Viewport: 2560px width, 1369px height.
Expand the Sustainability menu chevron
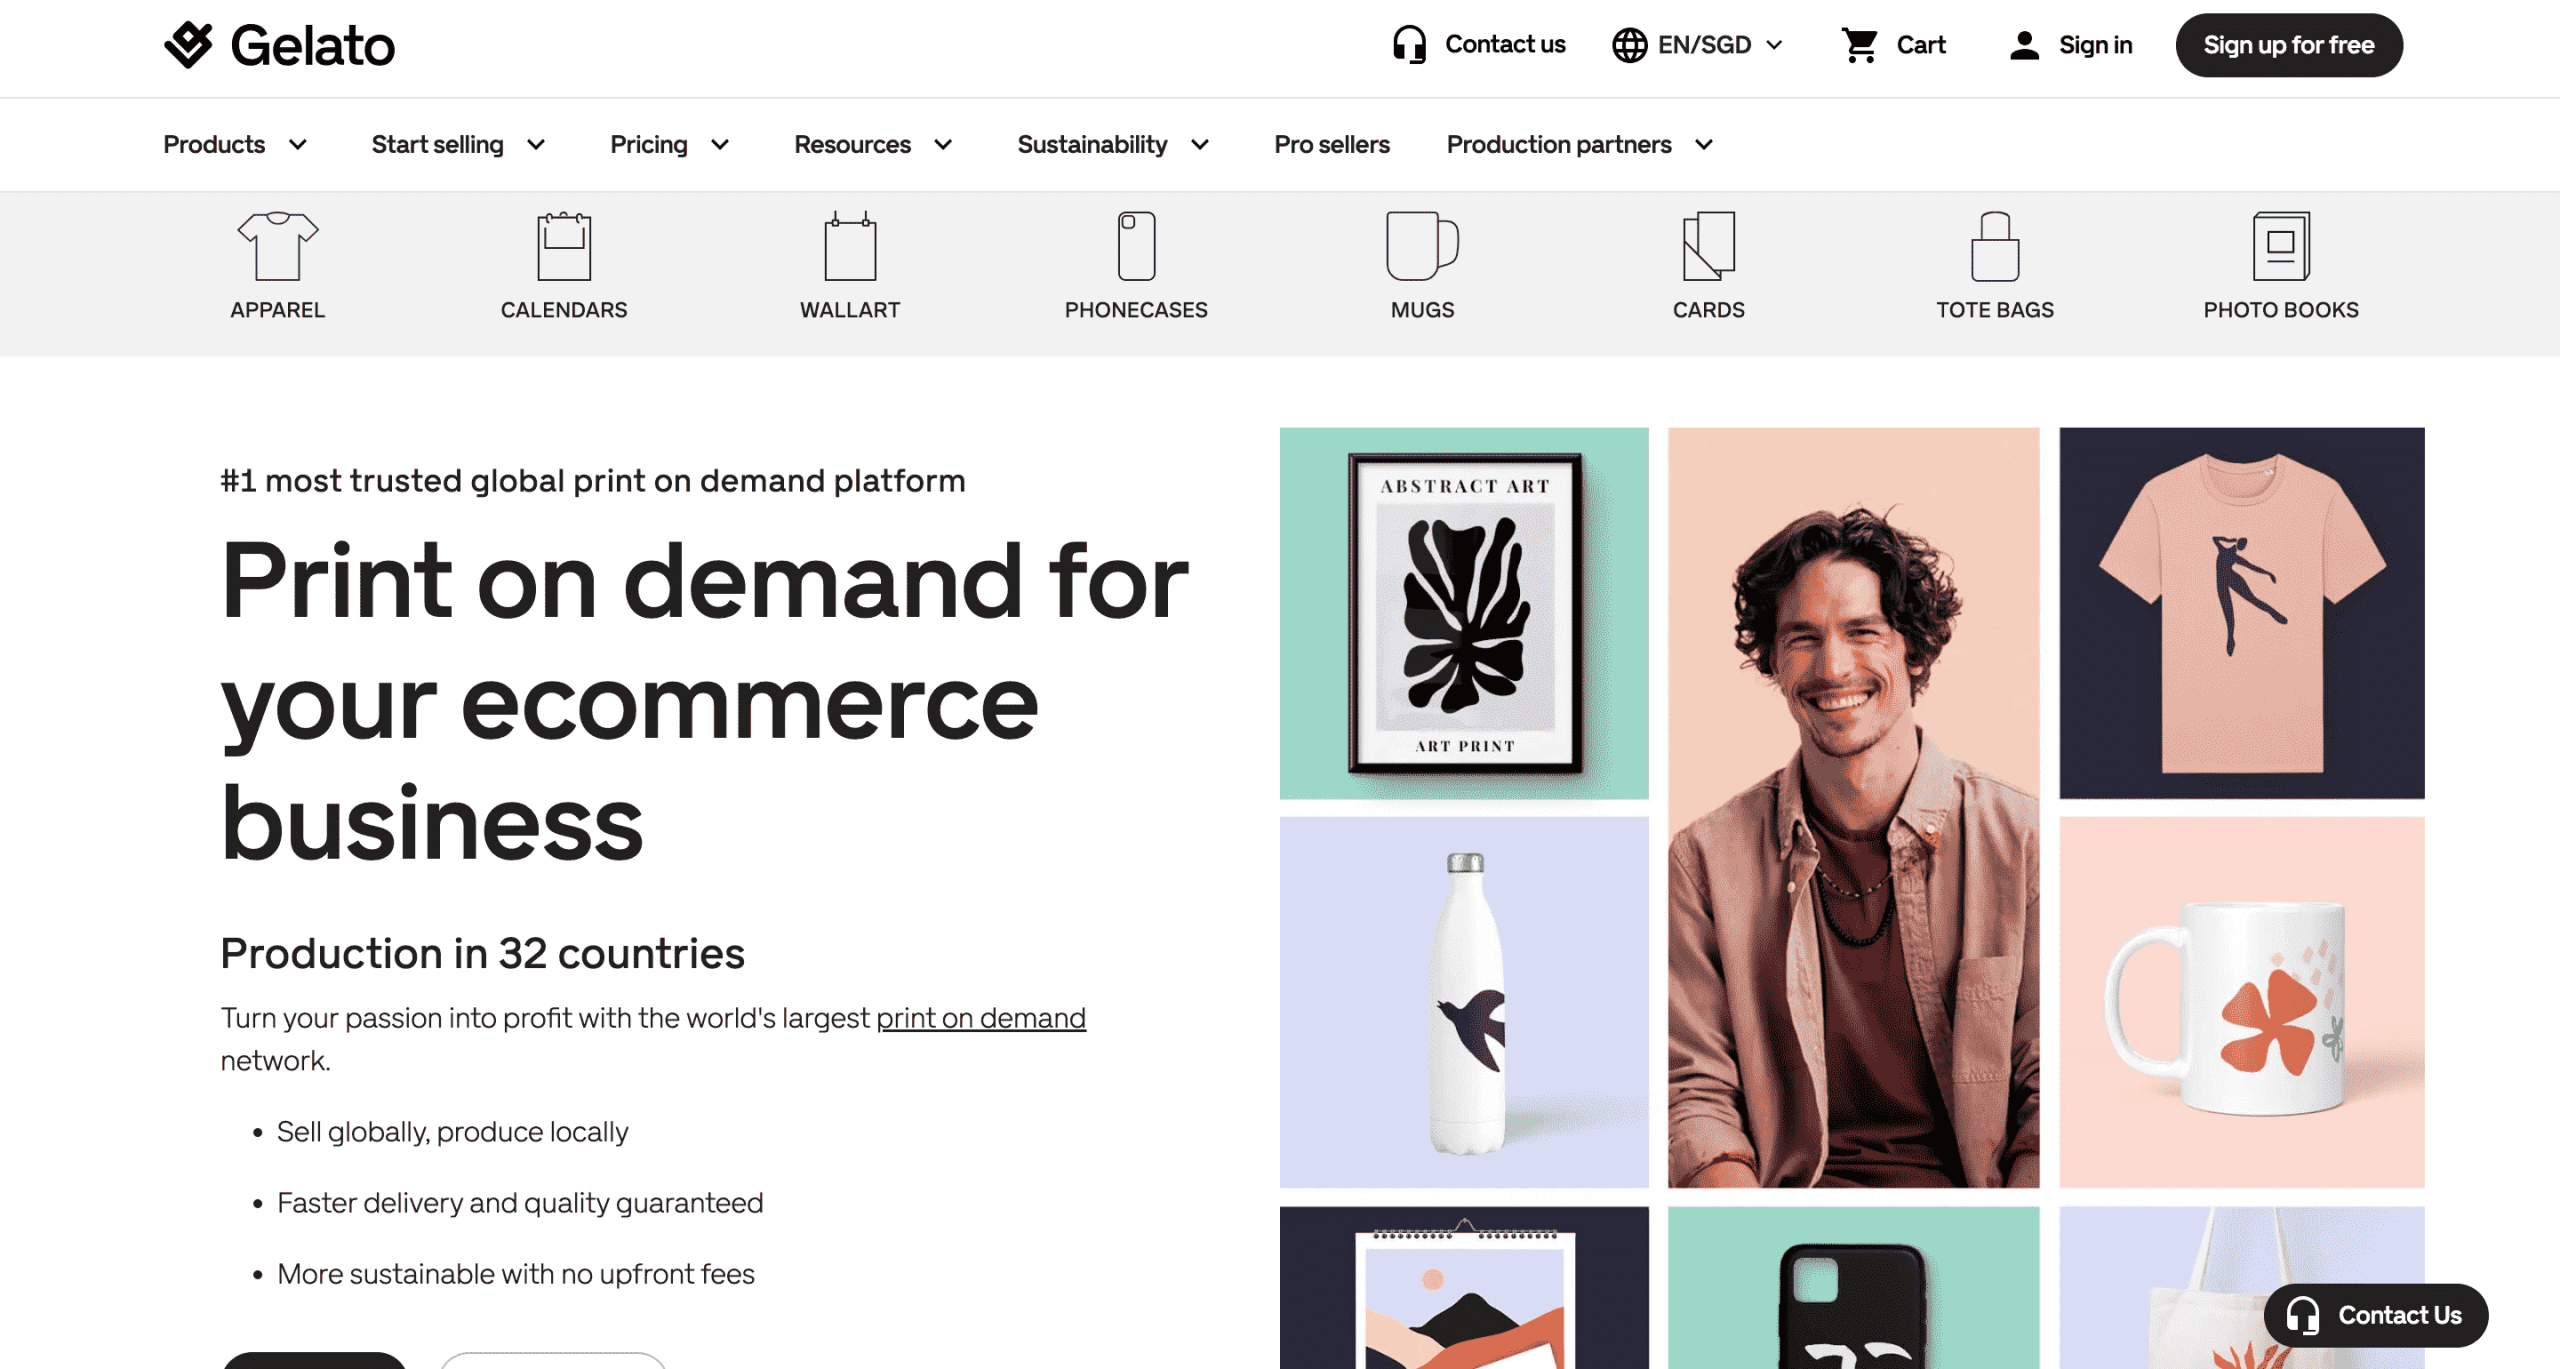click(1200, 145)
